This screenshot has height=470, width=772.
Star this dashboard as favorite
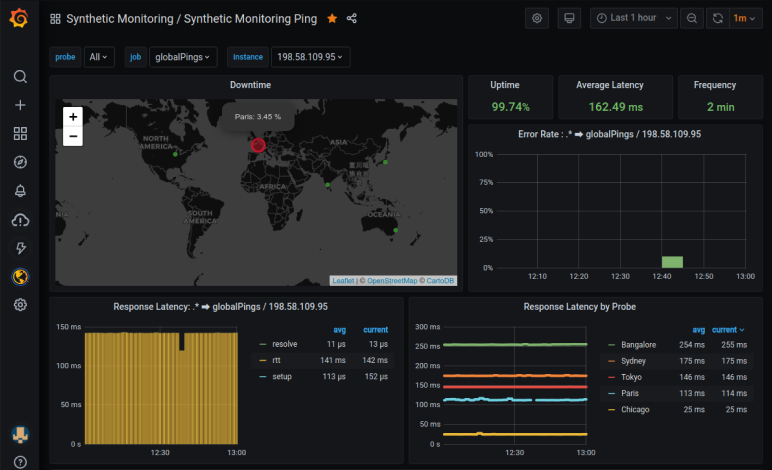click(x=332, y=18)
